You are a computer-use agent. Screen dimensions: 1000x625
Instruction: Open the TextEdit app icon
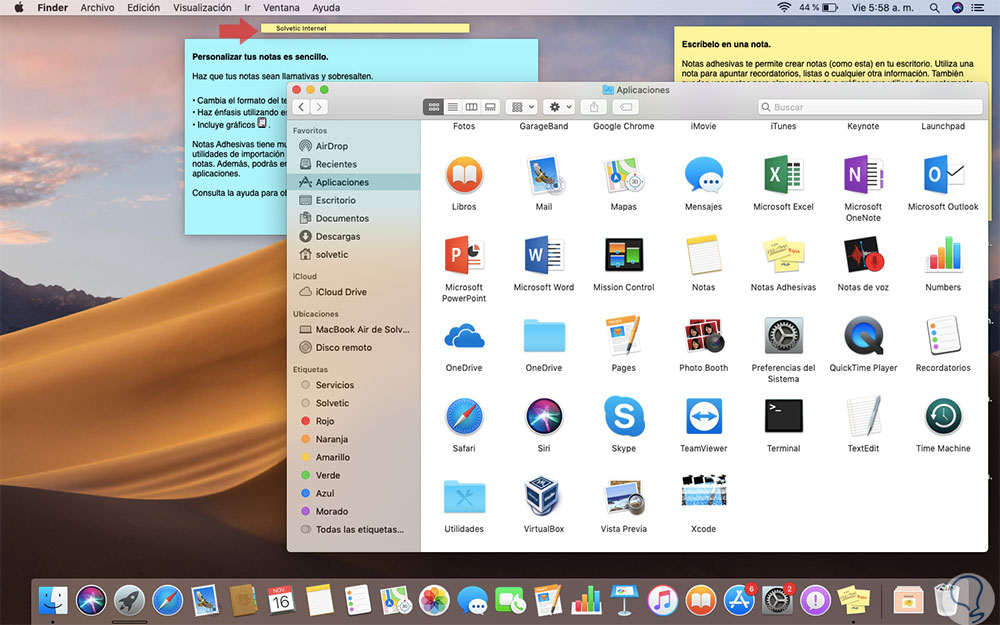point(863,416)
